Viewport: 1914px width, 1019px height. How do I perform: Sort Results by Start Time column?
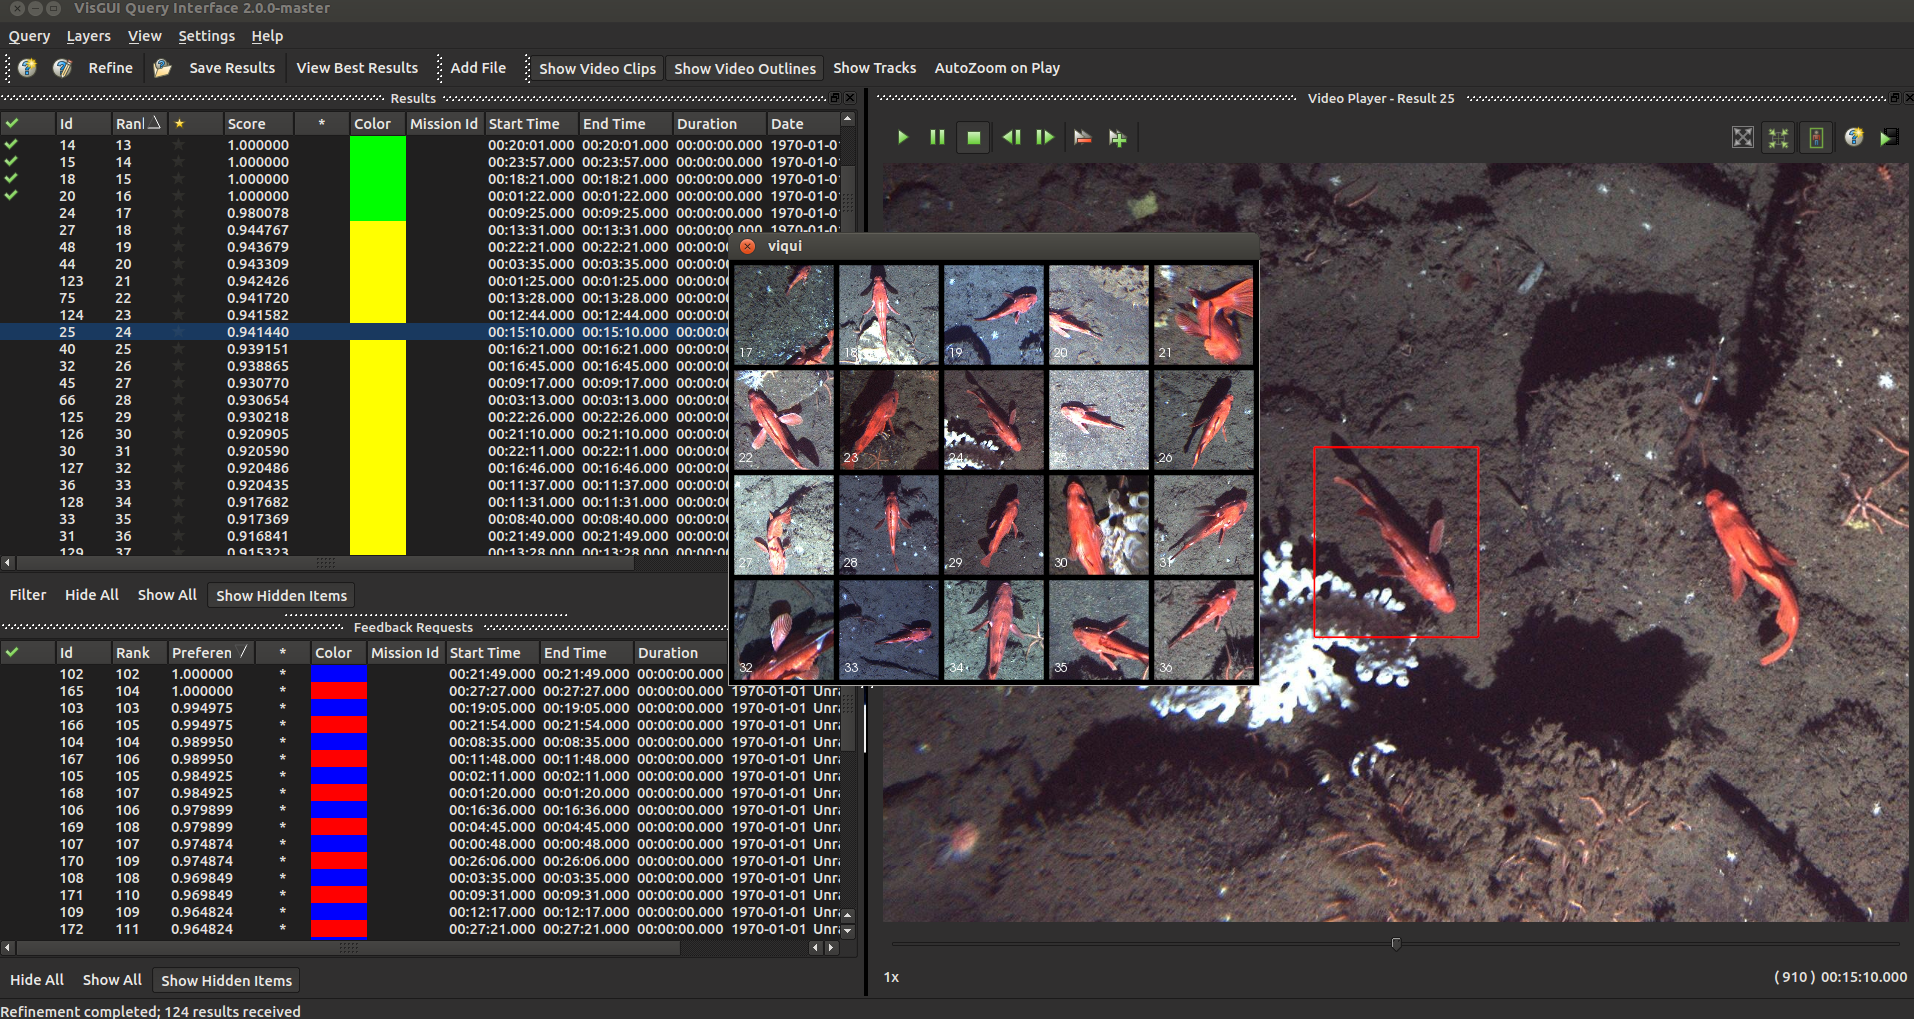tap(531, 123)
